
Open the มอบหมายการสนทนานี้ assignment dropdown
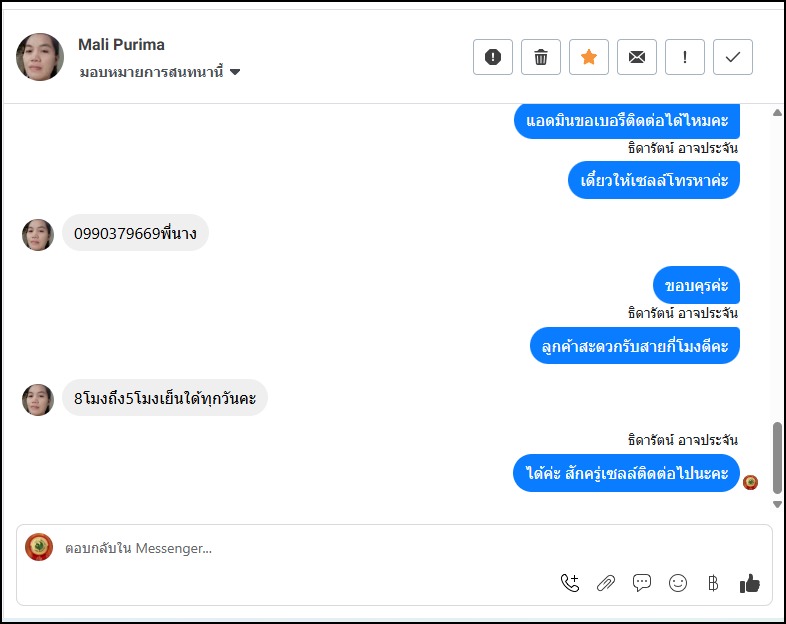pos(160,72)
